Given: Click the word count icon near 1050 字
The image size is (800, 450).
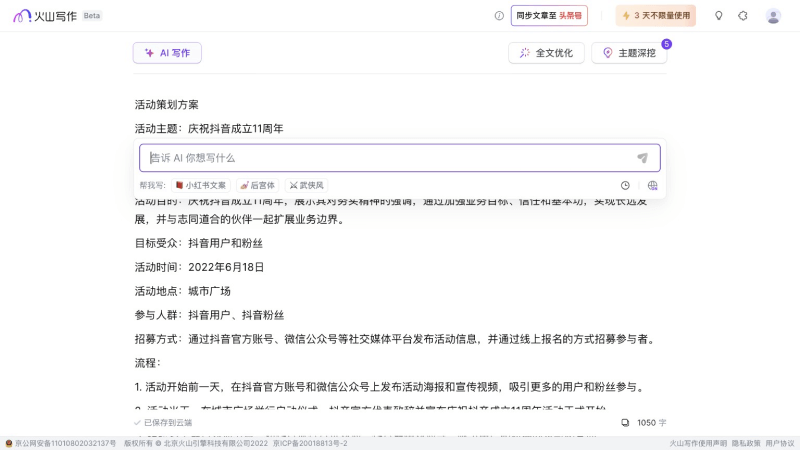Looking at the screenshot, I should (625, 423).
